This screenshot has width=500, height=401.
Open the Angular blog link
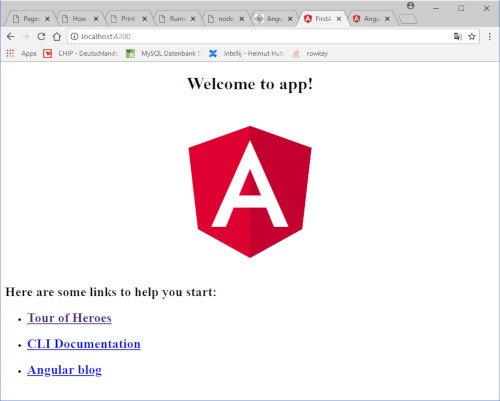click(64, 370)
